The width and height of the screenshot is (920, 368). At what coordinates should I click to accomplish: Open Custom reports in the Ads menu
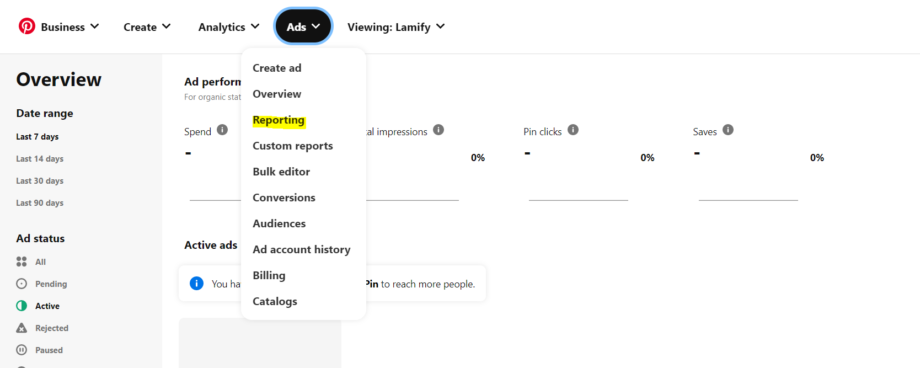tap(293, 146)
